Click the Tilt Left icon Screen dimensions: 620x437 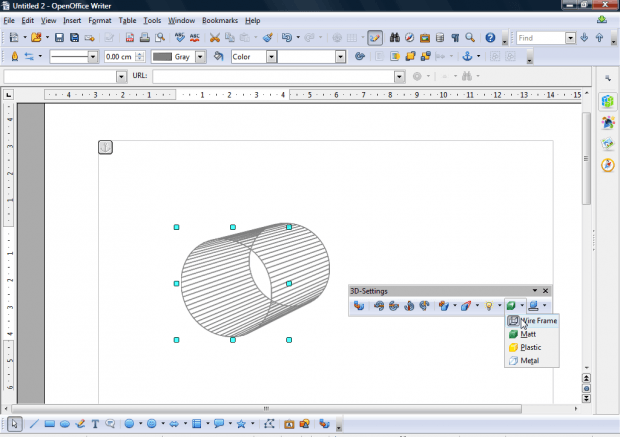pyautogui.click(x=410, y=305)
